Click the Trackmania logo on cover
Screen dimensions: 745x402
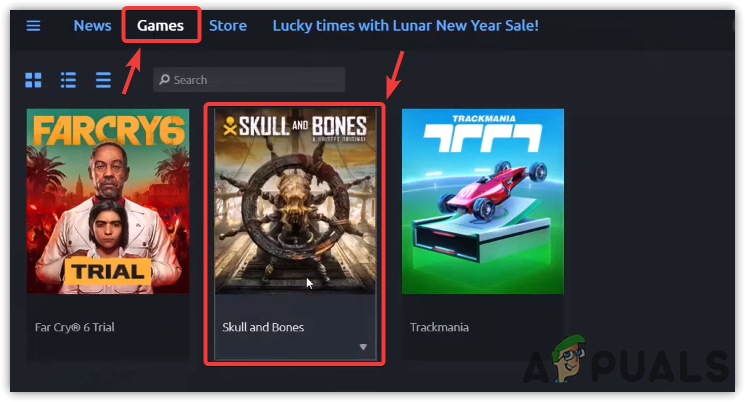[x=483, y=134]
